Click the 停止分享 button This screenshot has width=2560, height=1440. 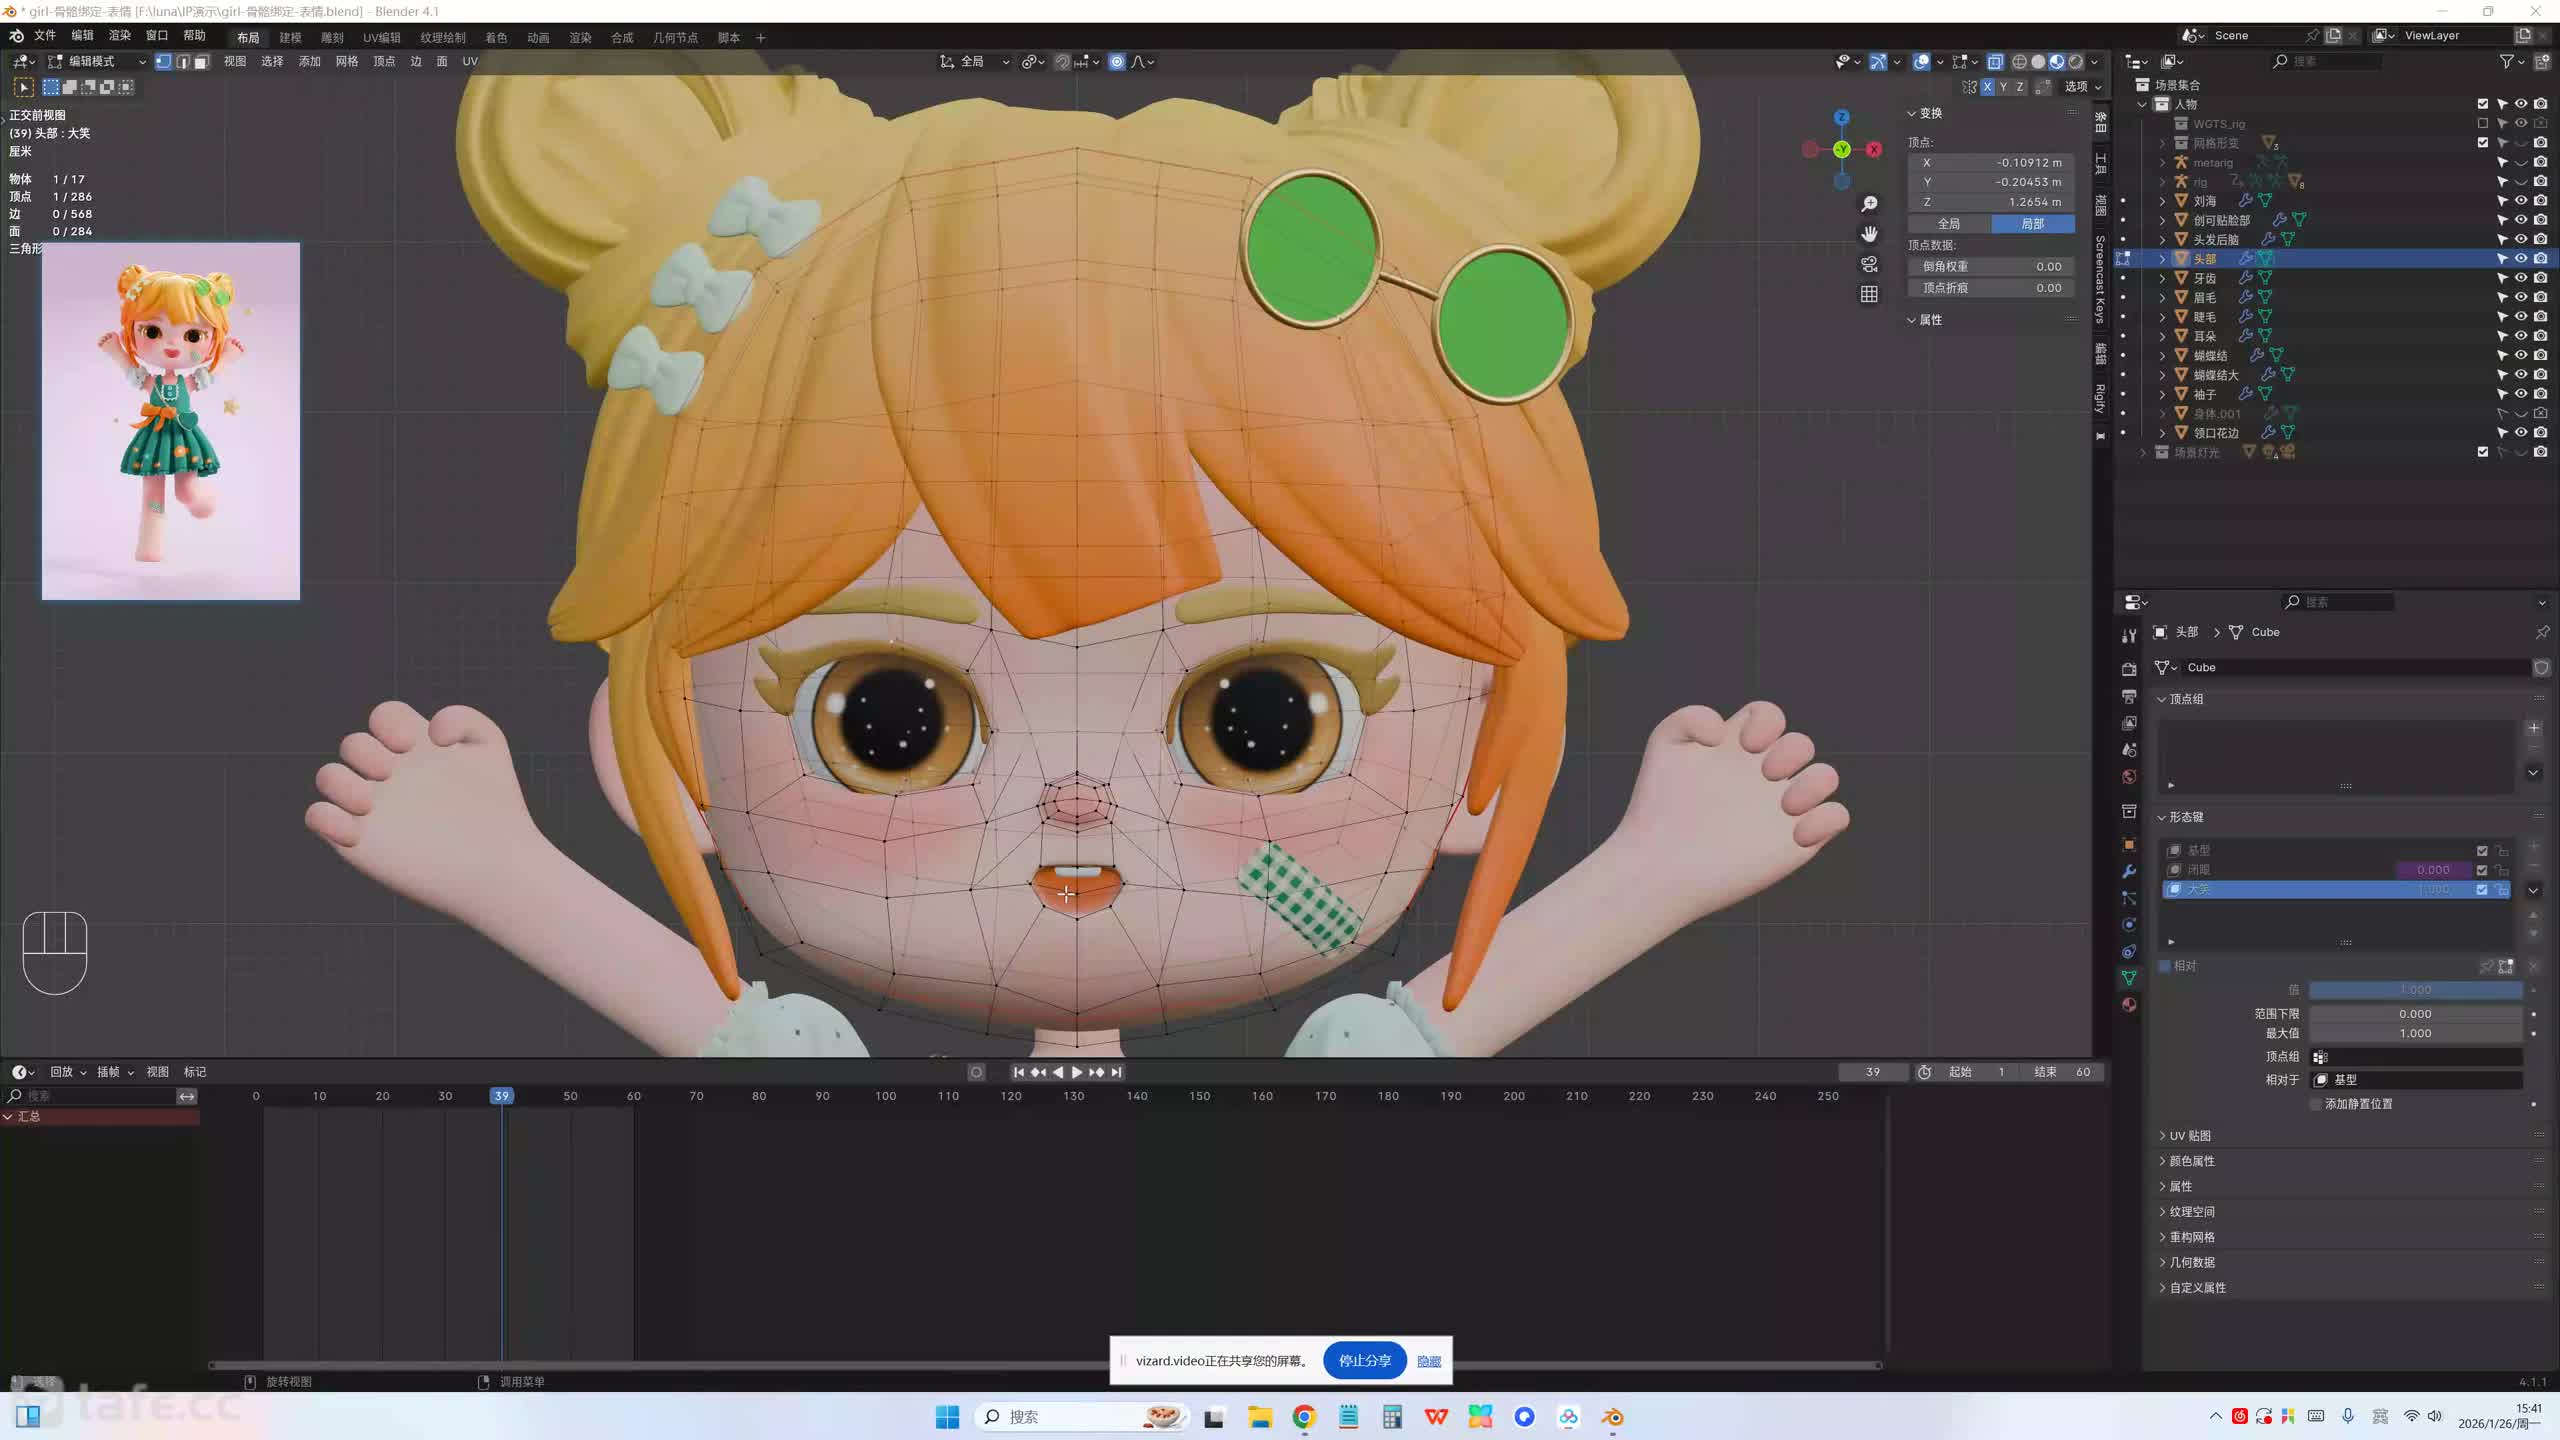click(1364, 1361)
